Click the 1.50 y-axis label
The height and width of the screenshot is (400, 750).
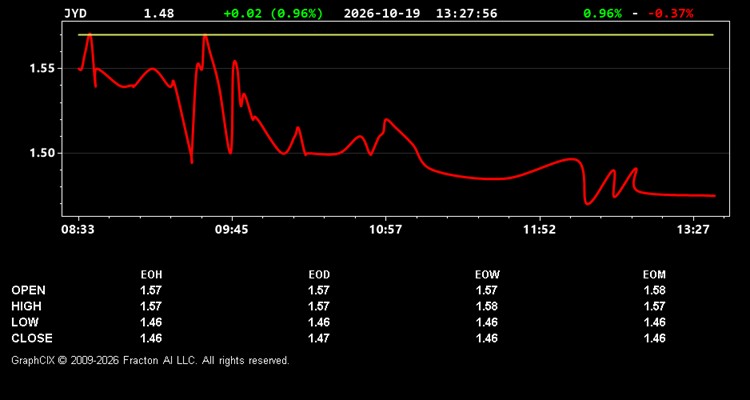(x=43, y=153)
